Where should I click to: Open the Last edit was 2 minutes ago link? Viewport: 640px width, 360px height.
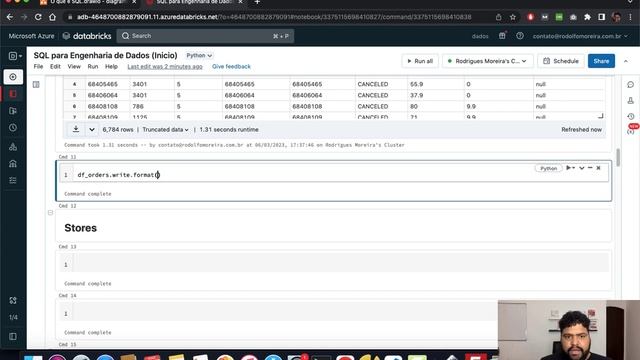pyautogui.click(x=165, y=67)
